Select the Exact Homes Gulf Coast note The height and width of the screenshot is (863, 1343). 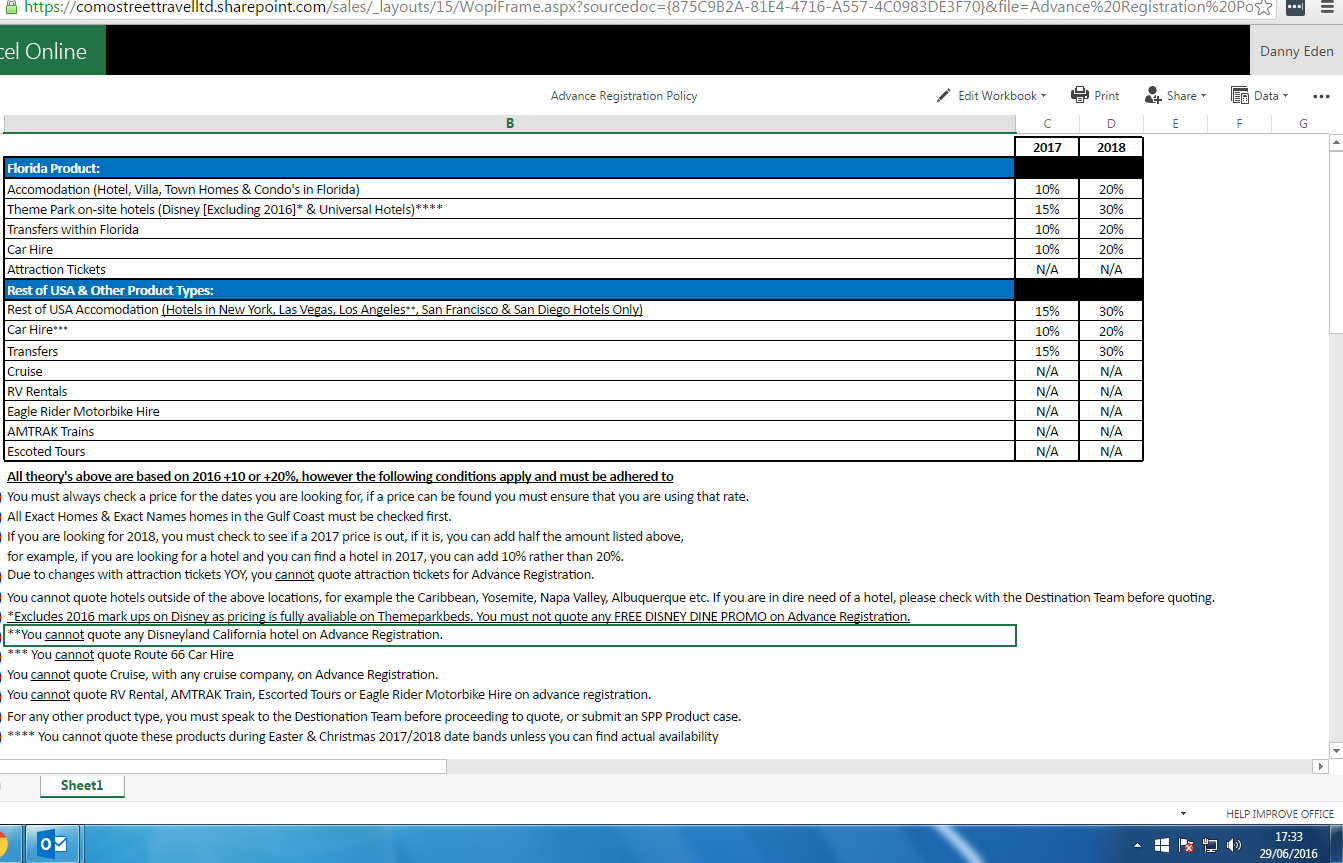[229, 516]
